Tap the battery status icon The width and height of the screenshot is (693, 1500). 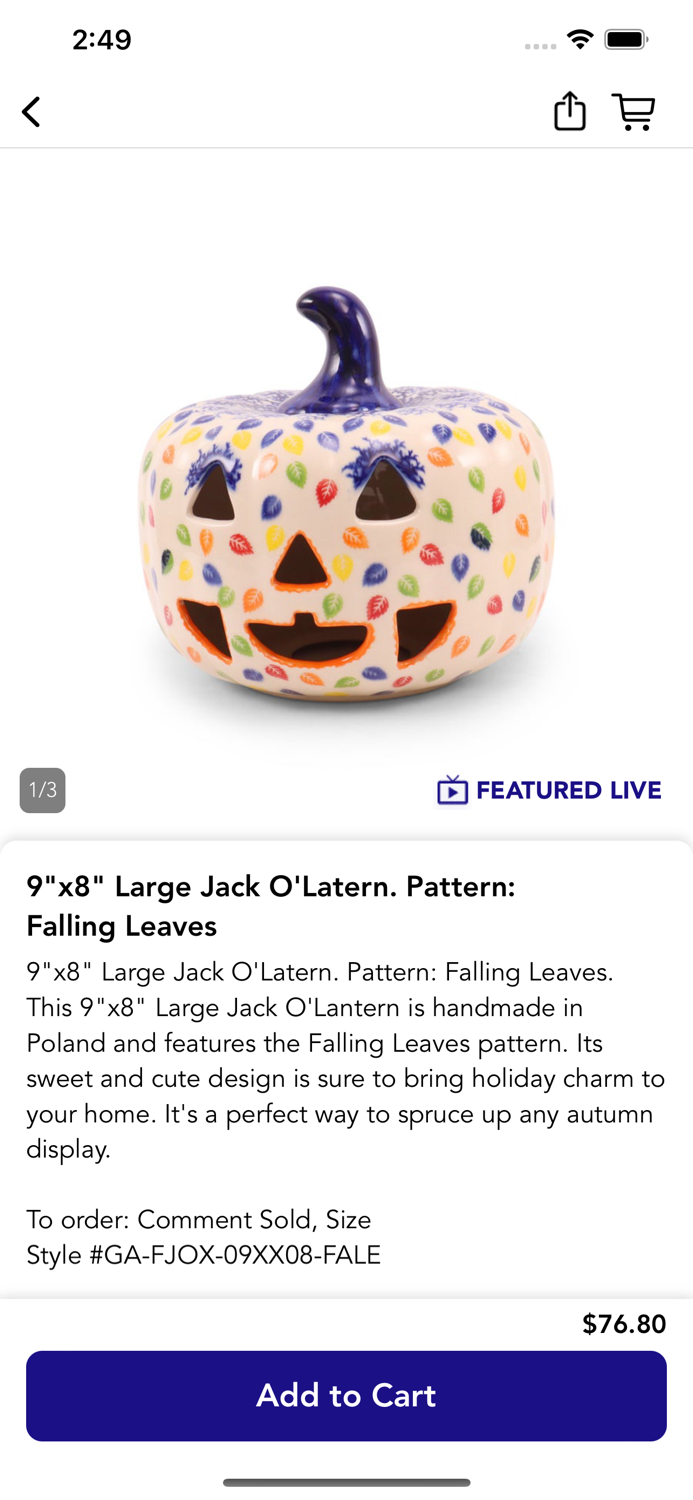click(627, 40)
